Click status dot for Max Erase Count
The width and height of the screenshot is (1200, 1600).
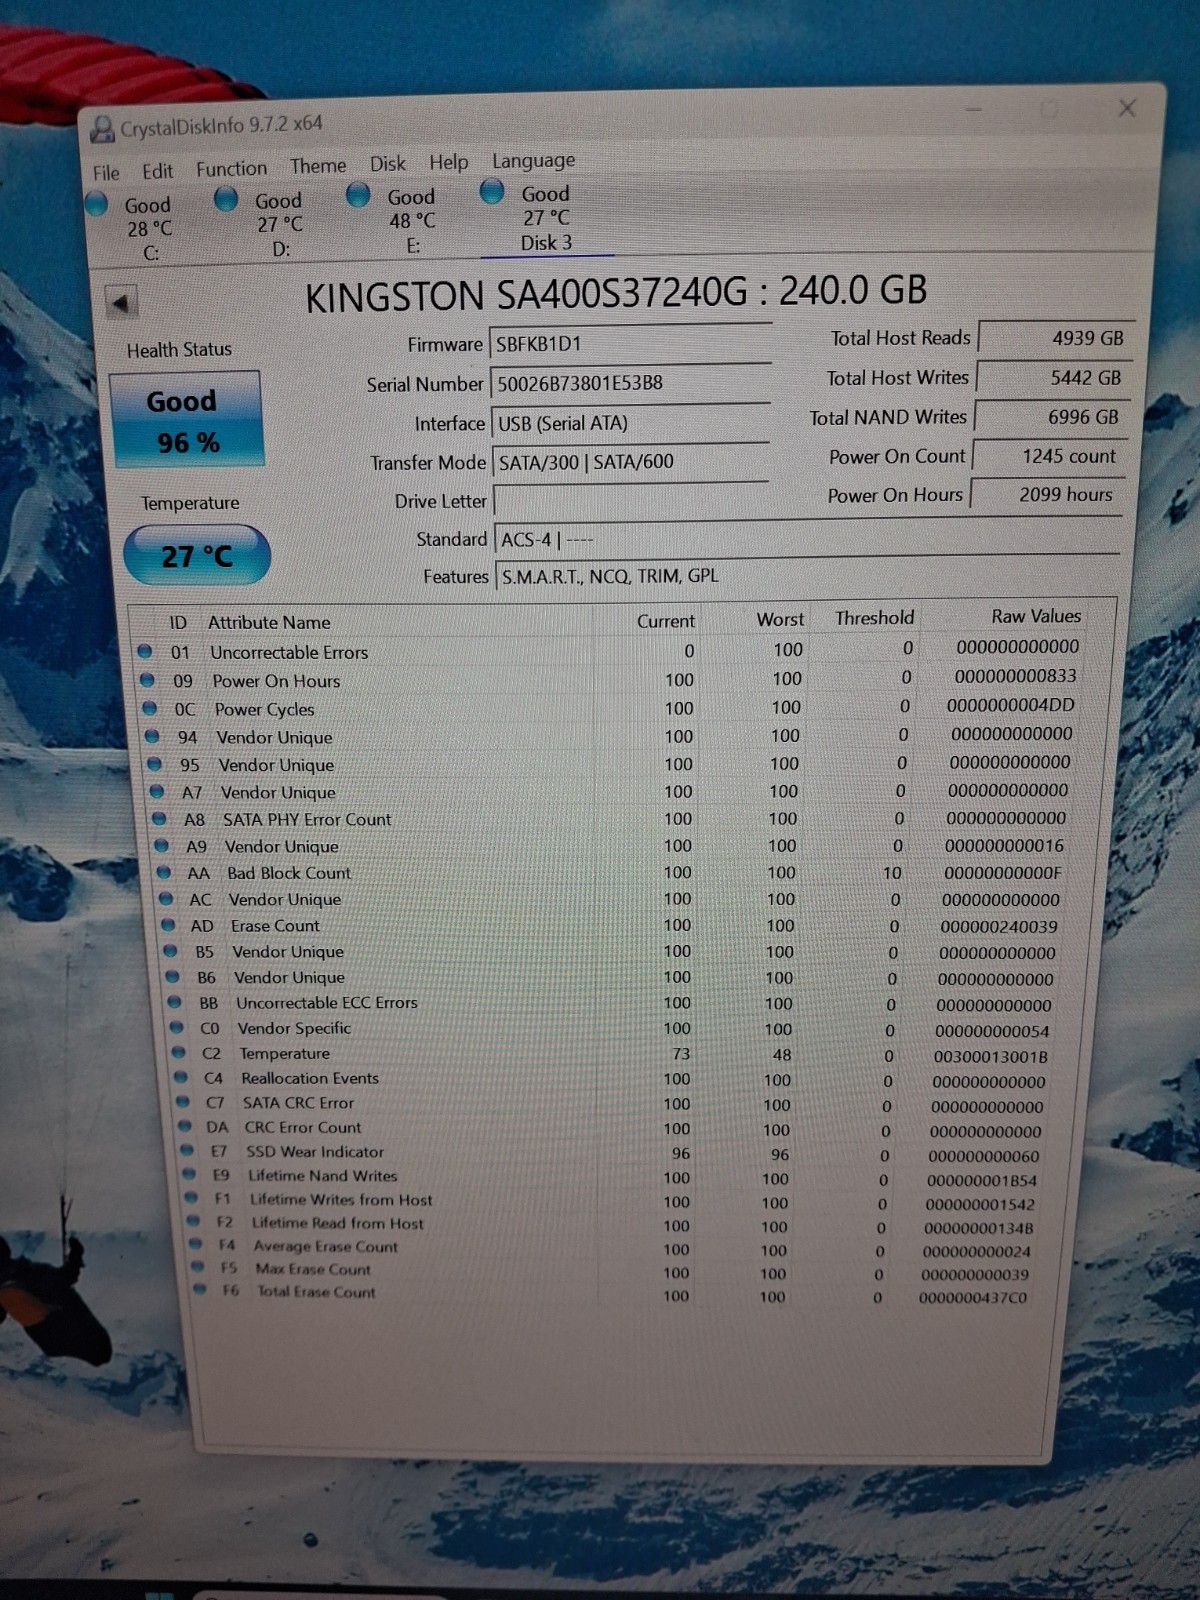(198, 1267)
